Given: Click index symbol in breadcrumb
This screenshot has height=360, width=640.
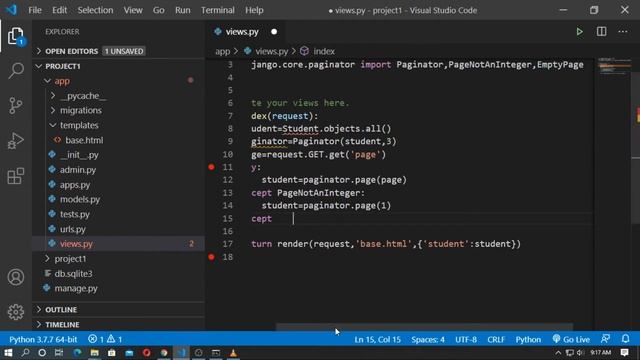Looking at the screenshot, I should tap(318, 51).
